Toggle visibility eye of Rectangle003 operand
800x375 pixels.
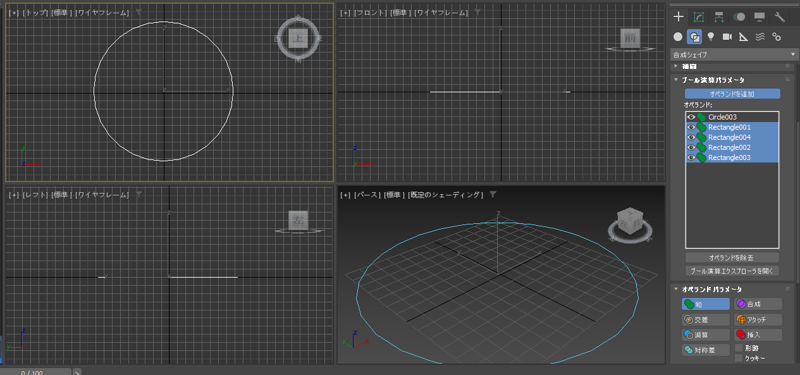pos(691,158)
